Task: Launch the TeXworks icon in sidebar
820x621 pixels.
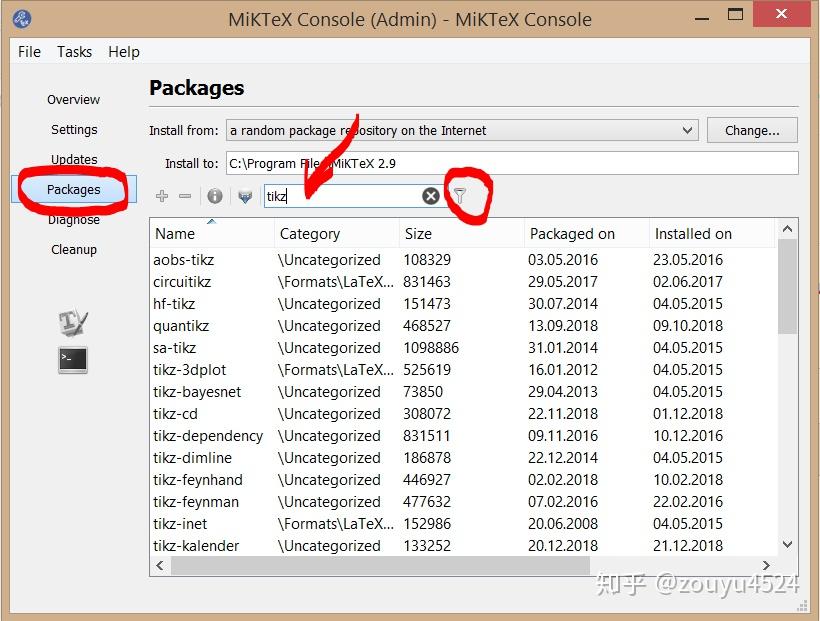Action: 73,321
